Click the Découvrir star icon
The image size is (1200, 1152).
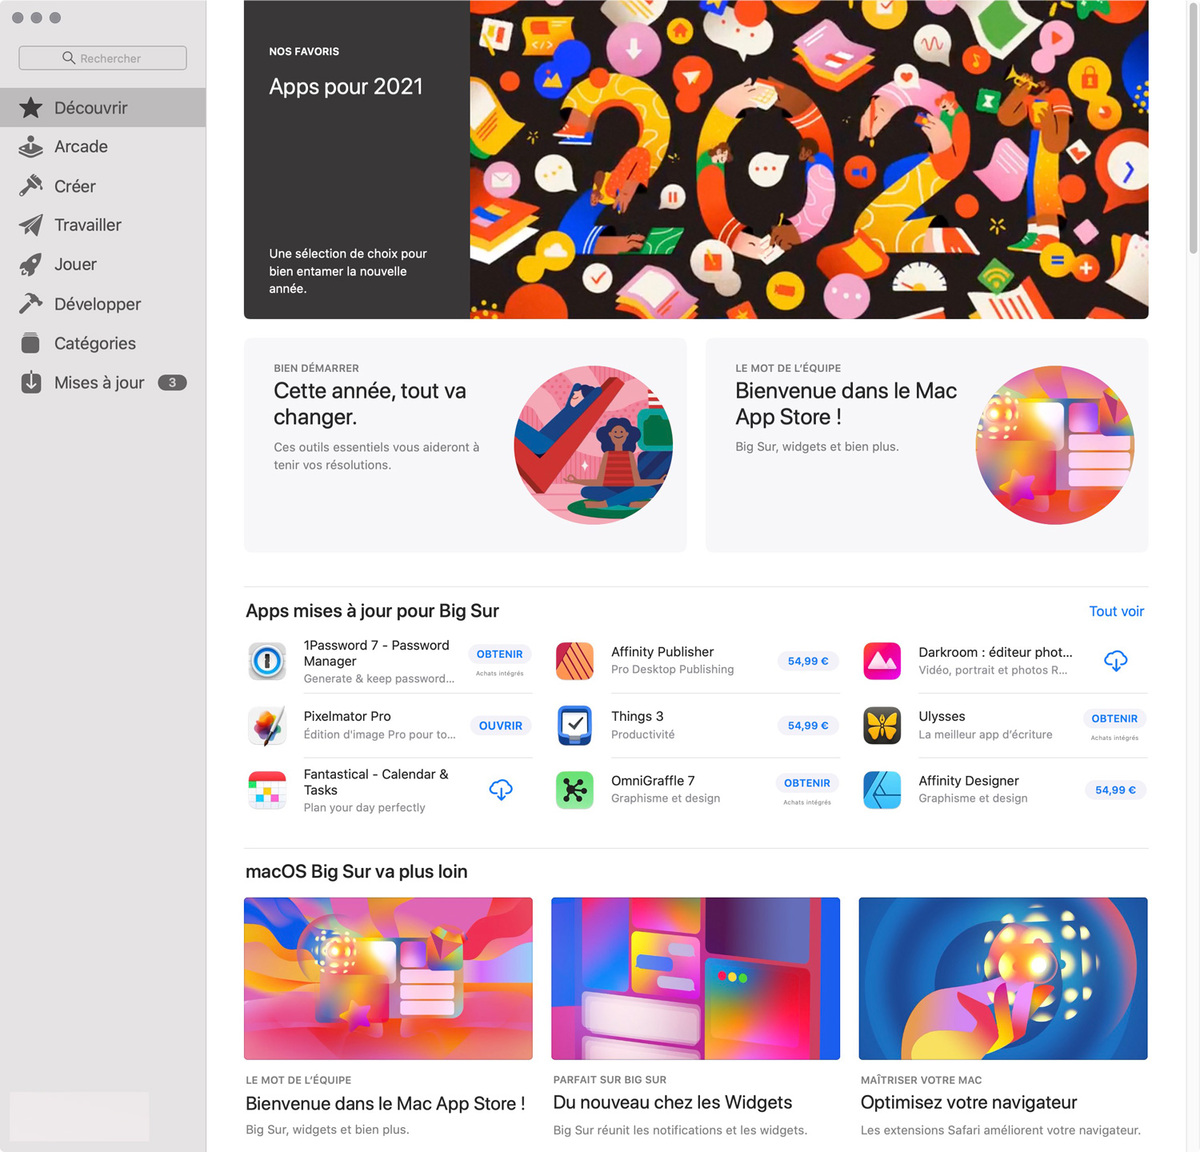tap(31, 108)
